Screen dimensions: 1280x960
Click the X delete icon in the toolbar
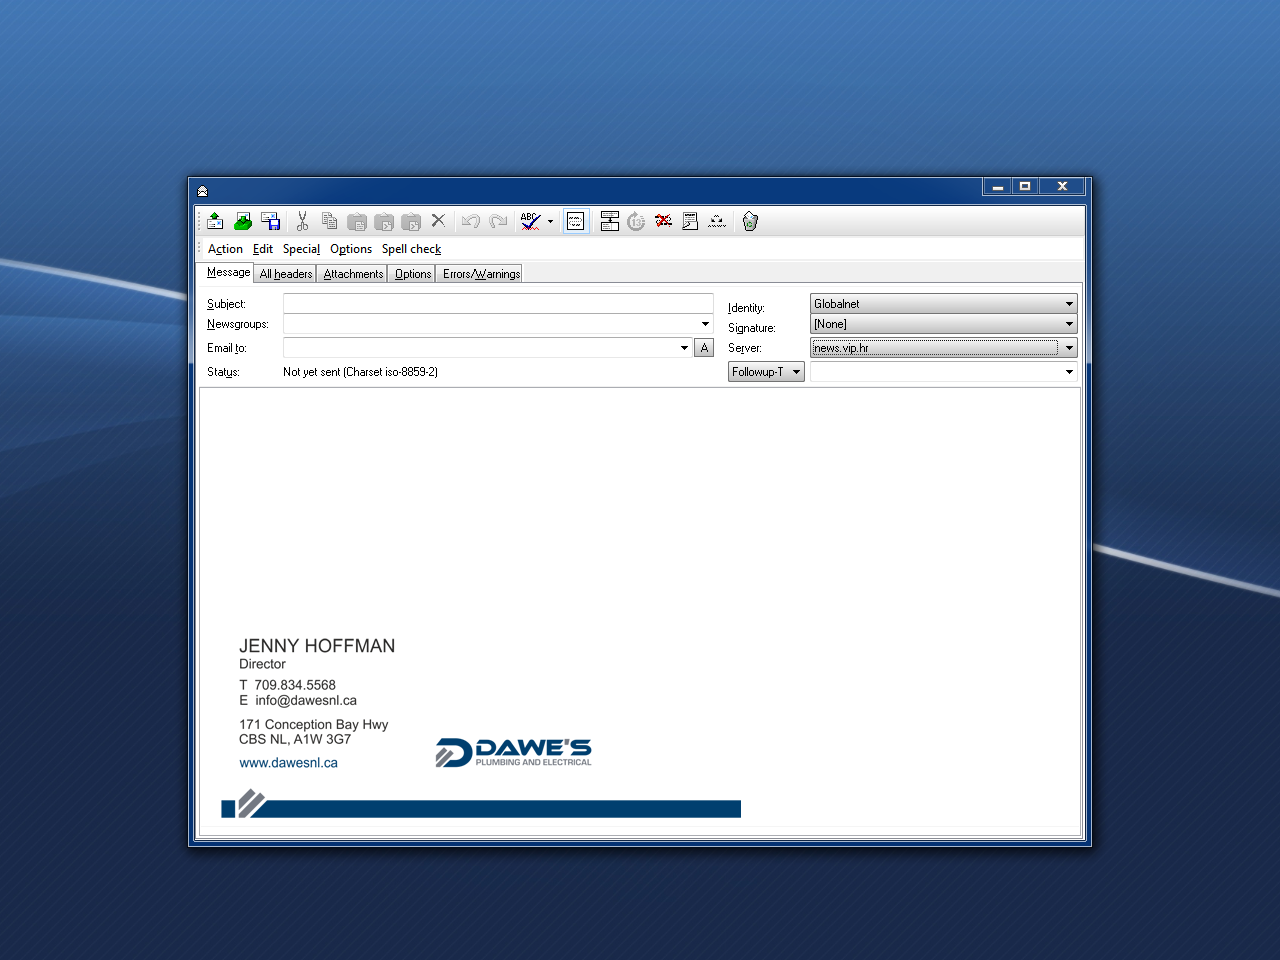[x=438, y=221]
